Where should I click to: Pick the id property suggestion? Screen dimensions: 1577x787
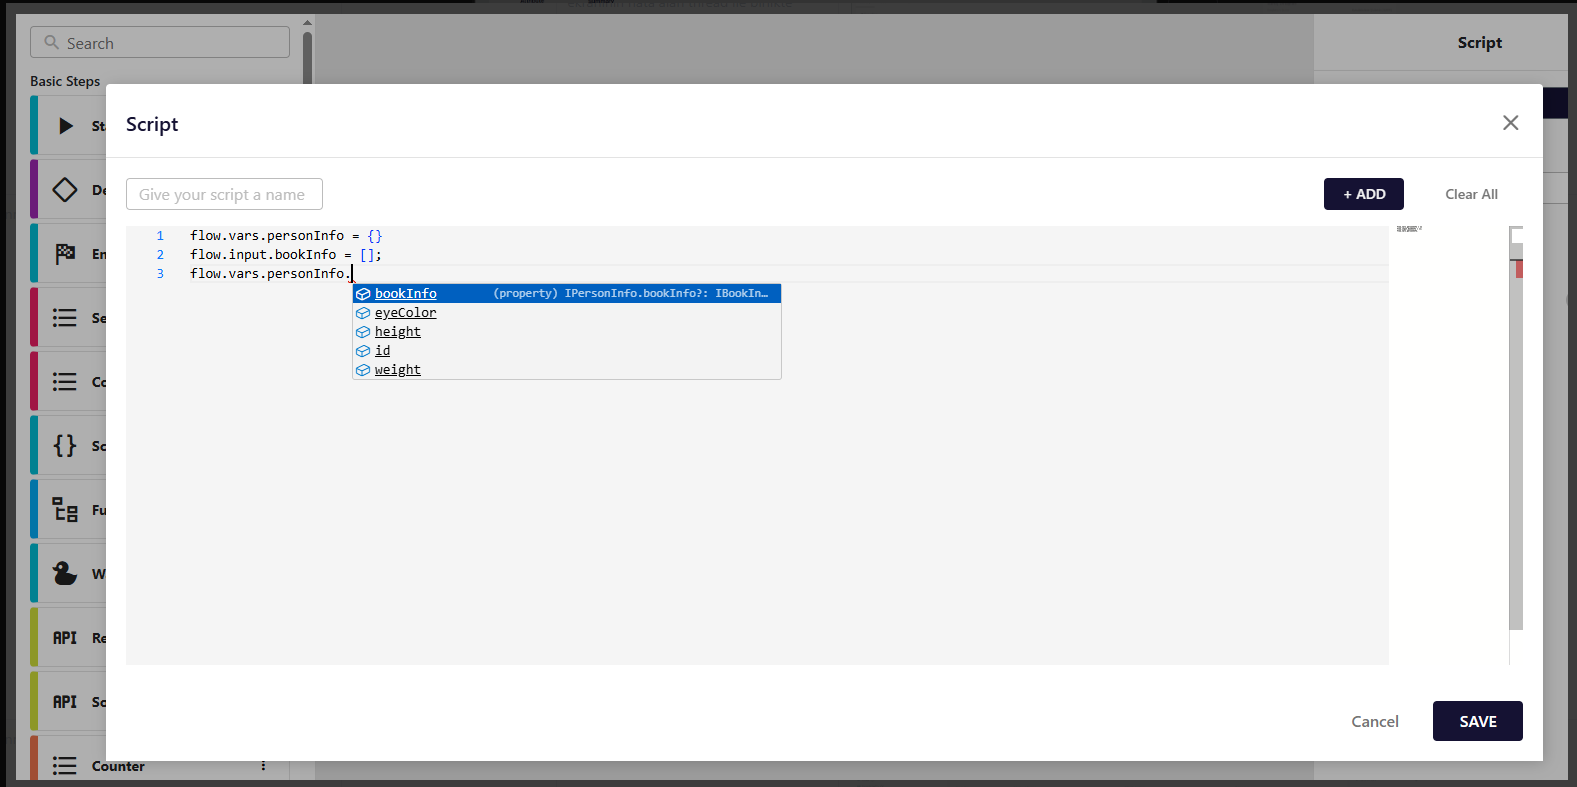382,351
